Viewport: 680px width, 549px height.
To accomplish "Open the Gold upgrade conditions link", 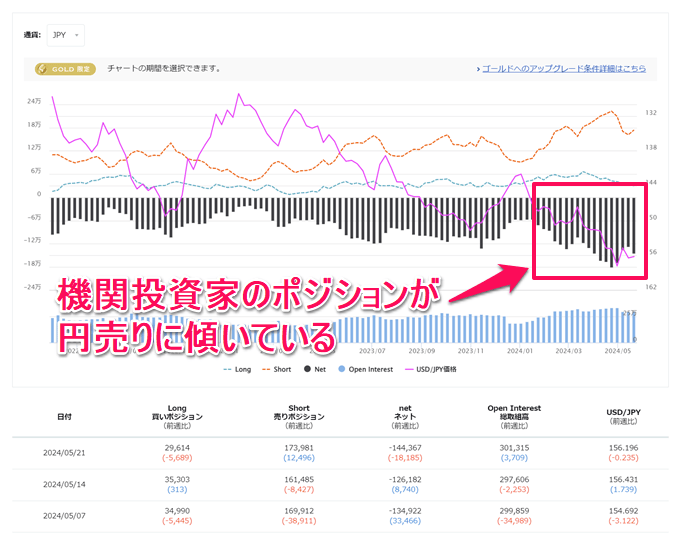I will [x=564, y=69].
